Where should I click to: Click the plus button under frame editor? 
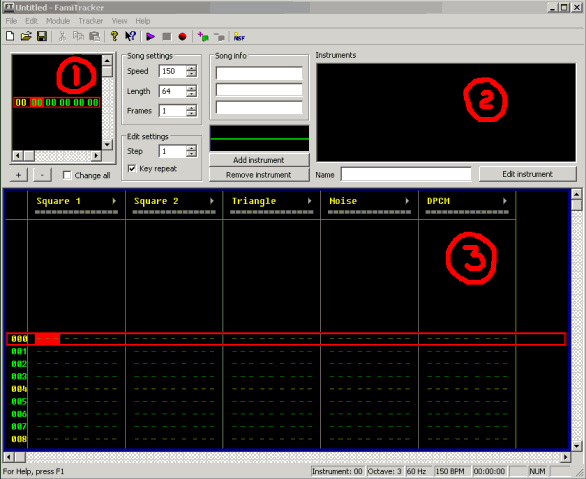coord(18,175)
